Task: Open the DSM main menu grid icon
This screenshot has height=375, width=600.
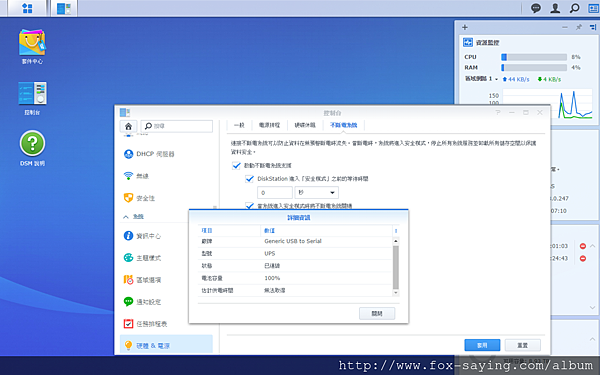Action: click(x=27, y=8)
